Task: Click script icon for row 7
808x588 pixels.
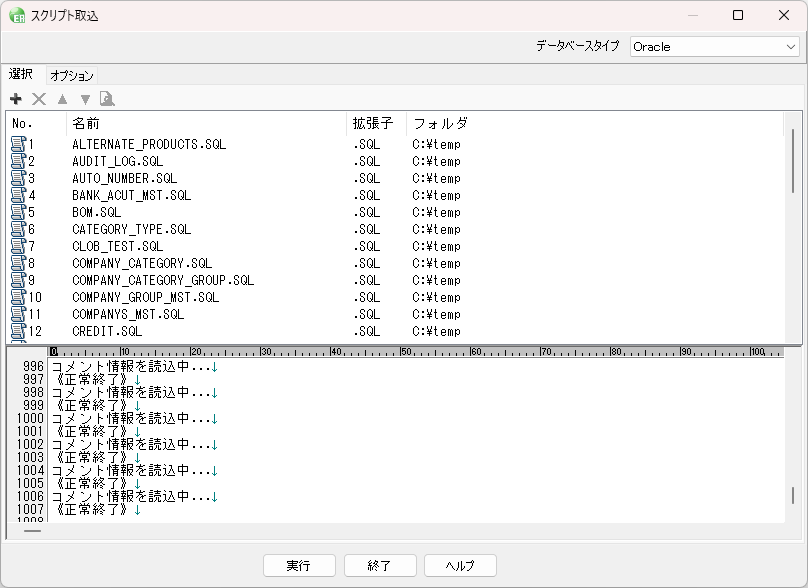Action: (19, 246)
